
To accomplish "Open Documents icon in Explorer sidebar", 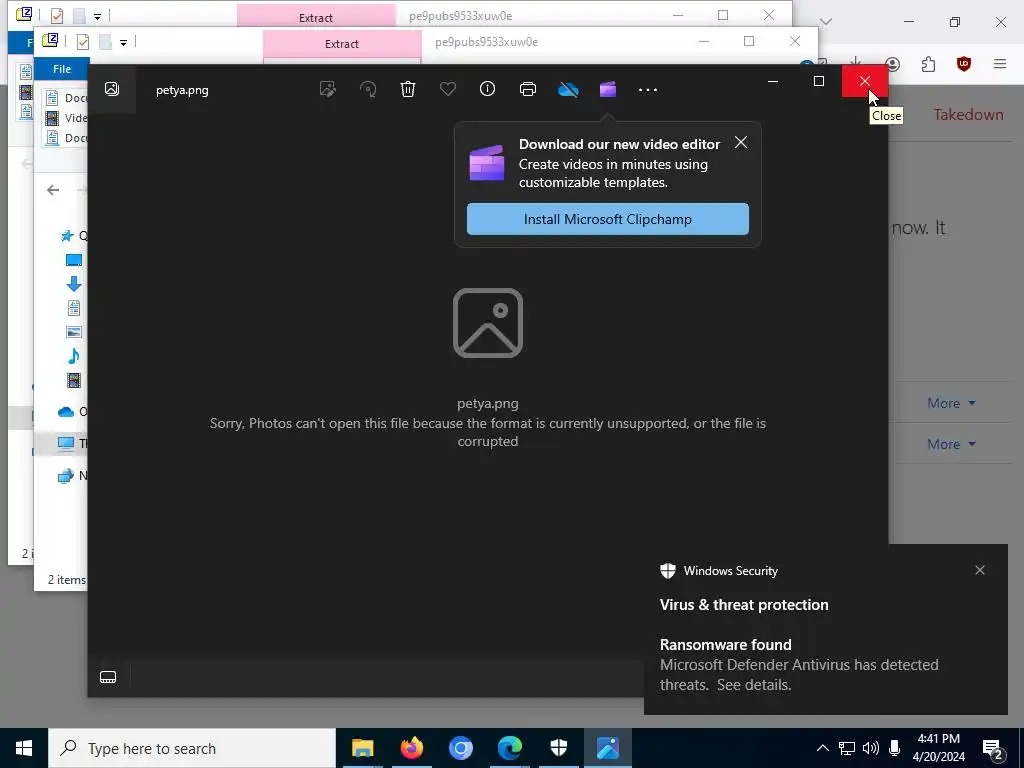I will click(74, 308).
